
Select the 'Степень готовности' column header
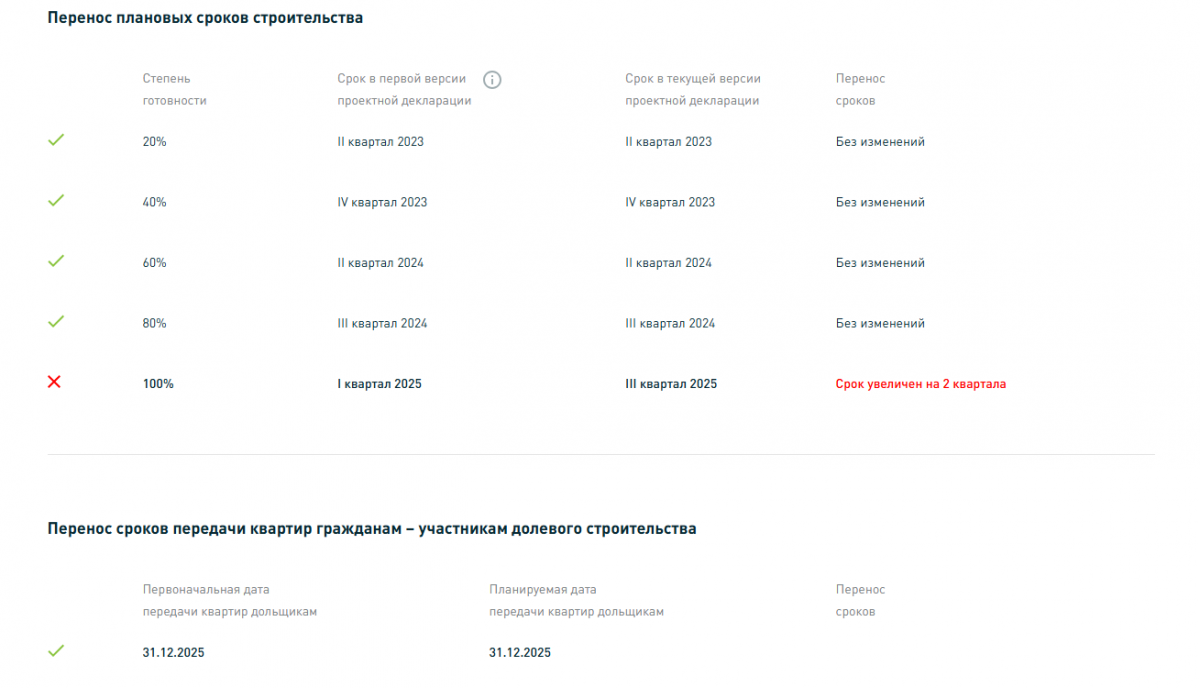pos(175,89)
